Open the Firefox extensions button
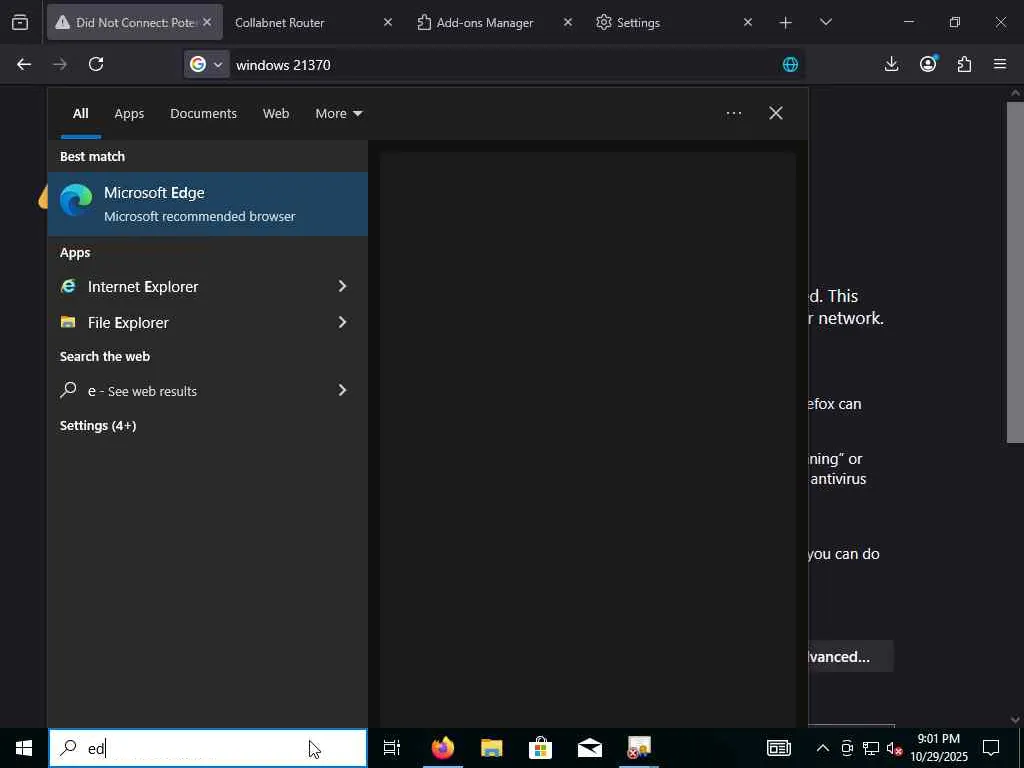This screenshot has width=1024, height=768. 964,64
